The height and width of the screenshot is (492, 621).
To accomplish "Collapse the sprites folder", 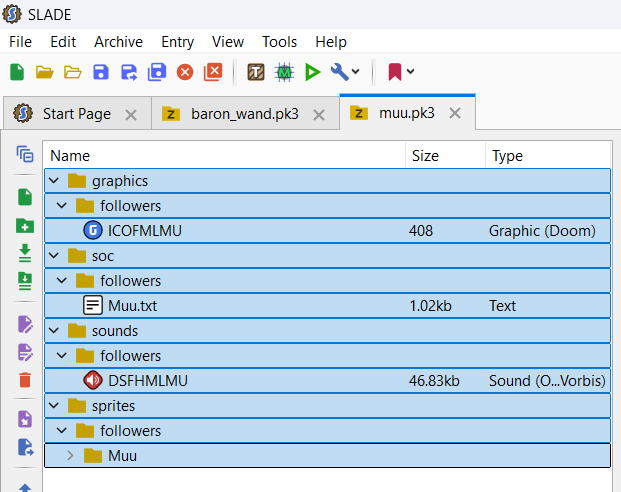I will (54, 406).
